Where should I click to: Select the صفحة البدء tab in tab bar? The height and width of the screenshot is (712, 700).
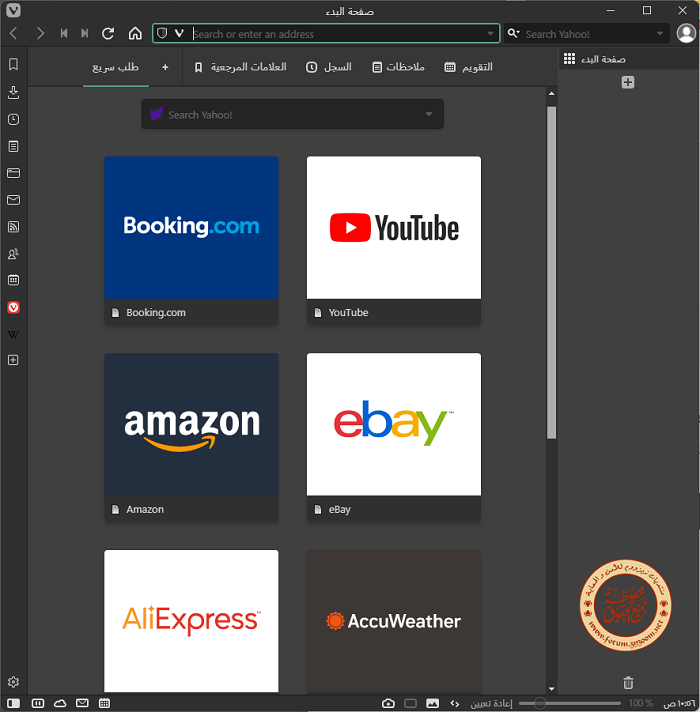(x=628, y=59)
